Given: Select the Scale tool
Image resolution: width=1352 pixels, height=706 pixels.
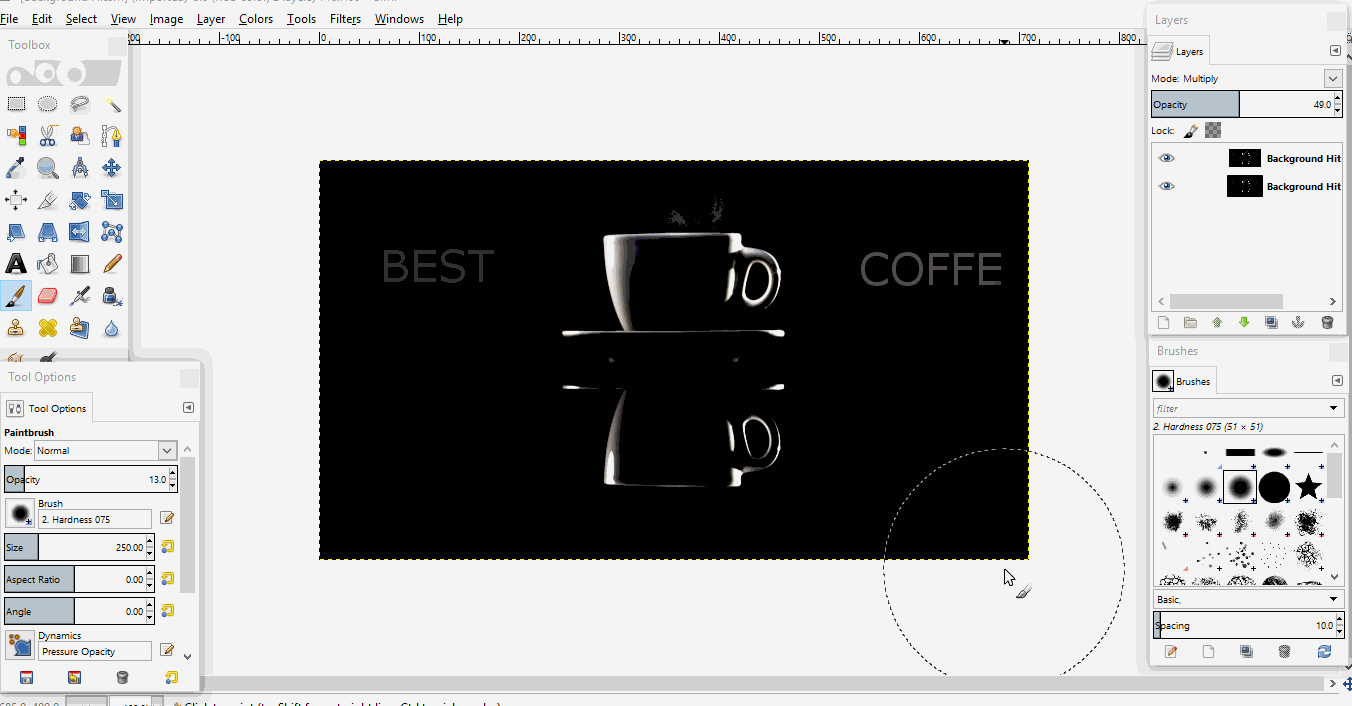Looking at the screenshot, I should [112, 200].
